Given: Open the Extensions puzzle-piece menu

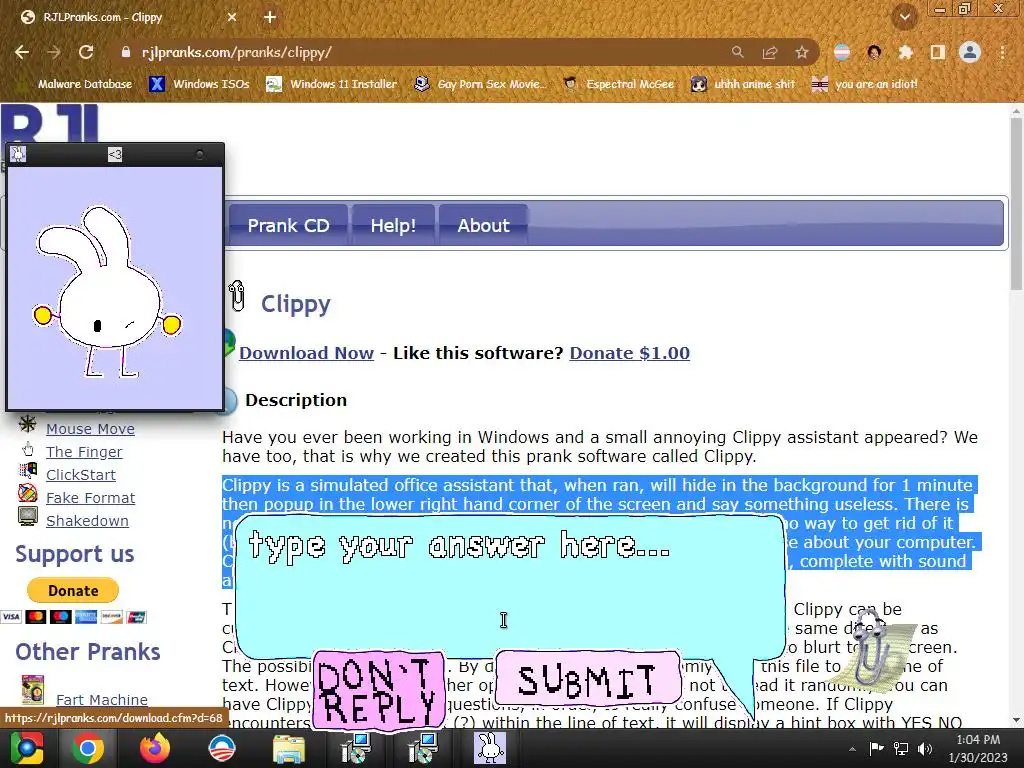Looking at the screenshot, I should pyautogui.click(x=905, y=52).
